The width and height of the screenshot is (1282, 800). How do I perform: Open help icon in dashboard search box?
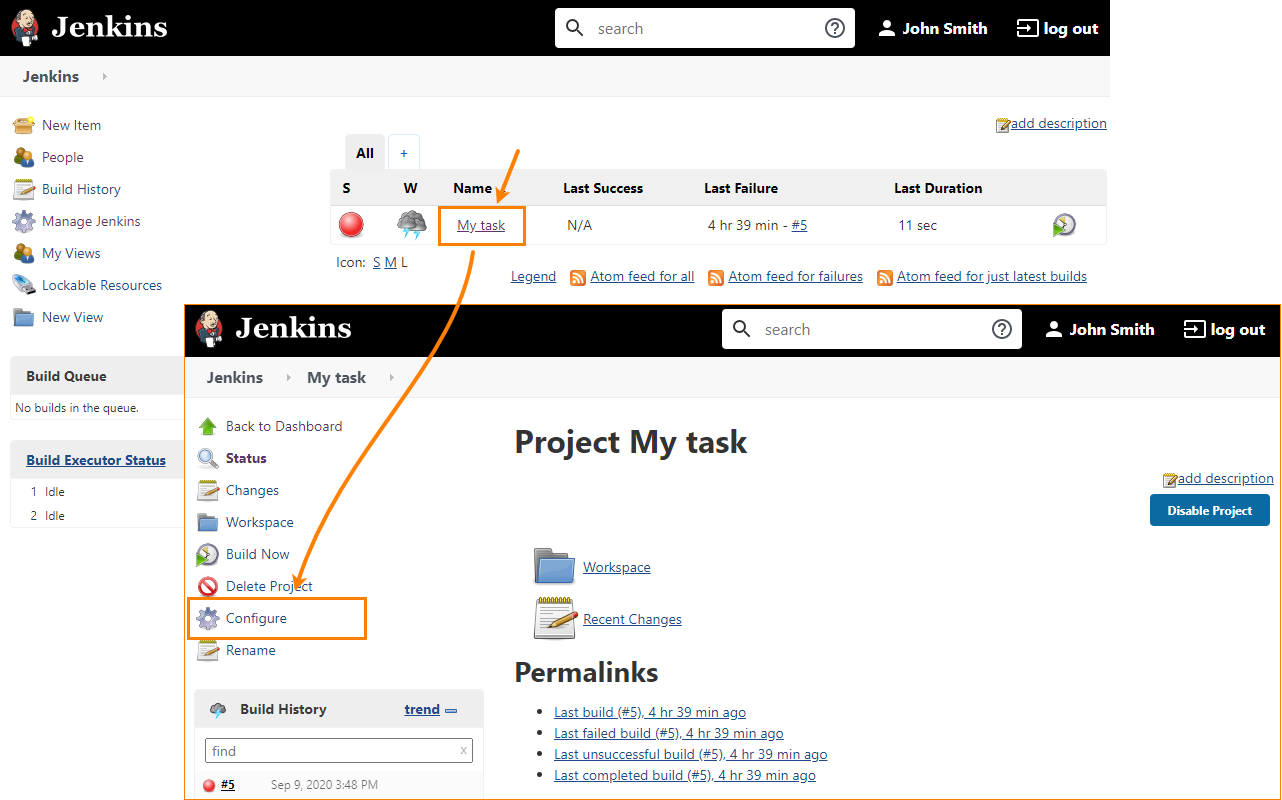(835, 28)
